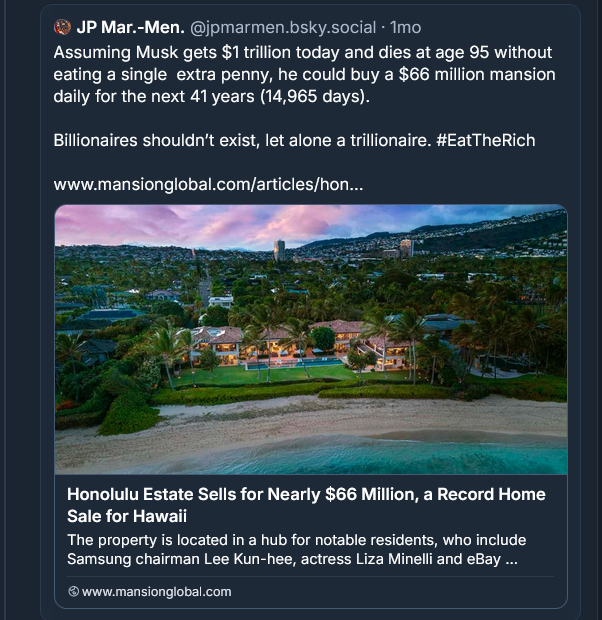Click the 1mo post timestamp

tap(405, 27)
